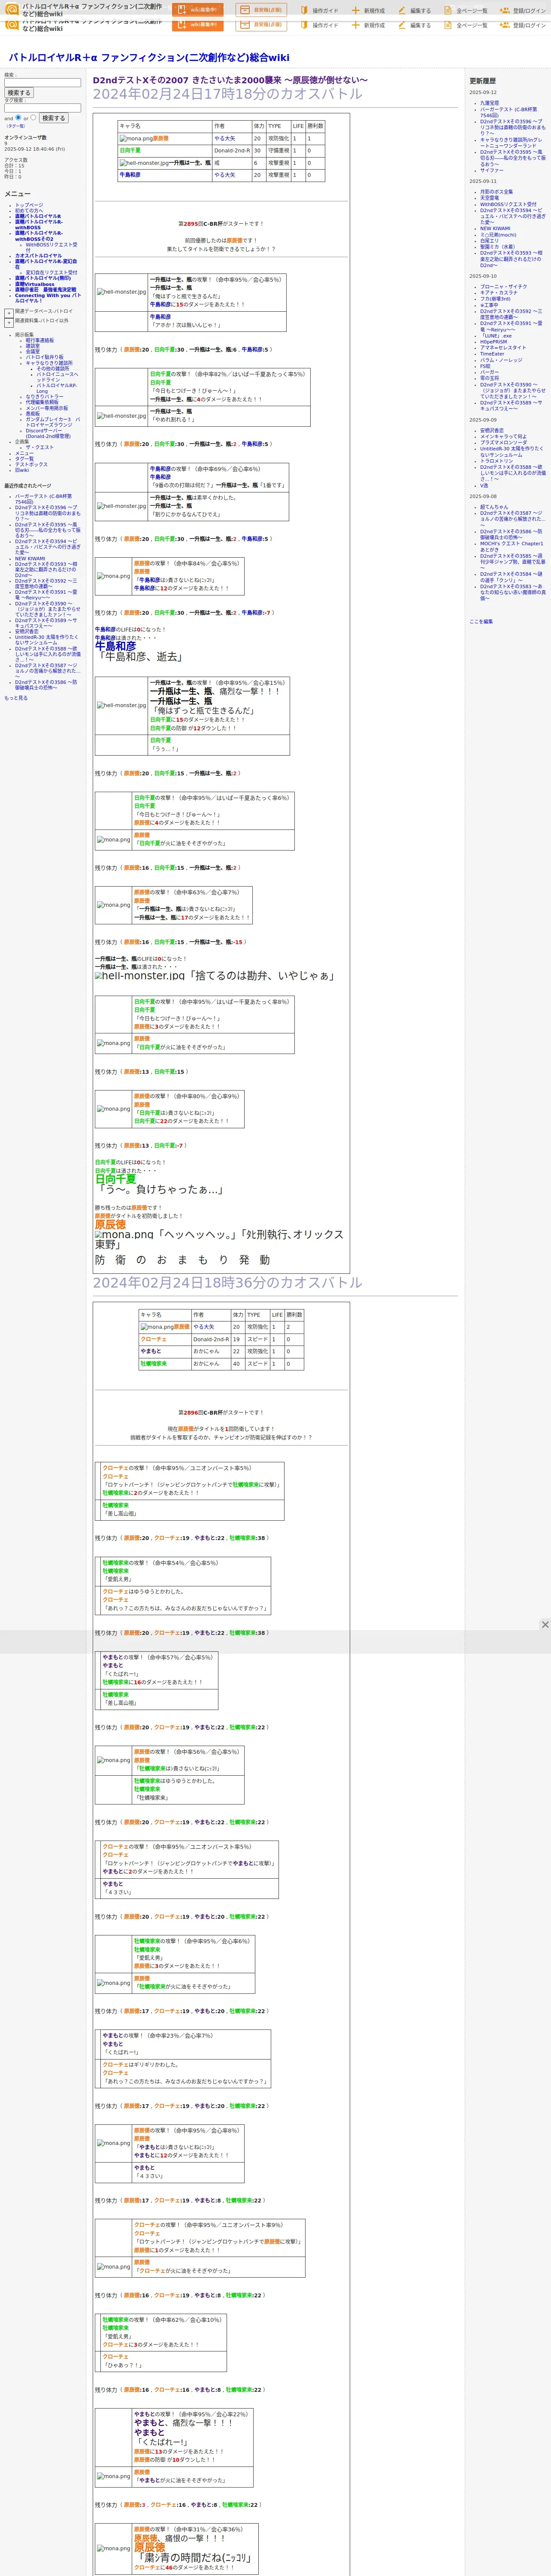Open MOCHI's クエスト Chapter1 あとがき link
This screenshot has height=2576, width=551.
511,547
